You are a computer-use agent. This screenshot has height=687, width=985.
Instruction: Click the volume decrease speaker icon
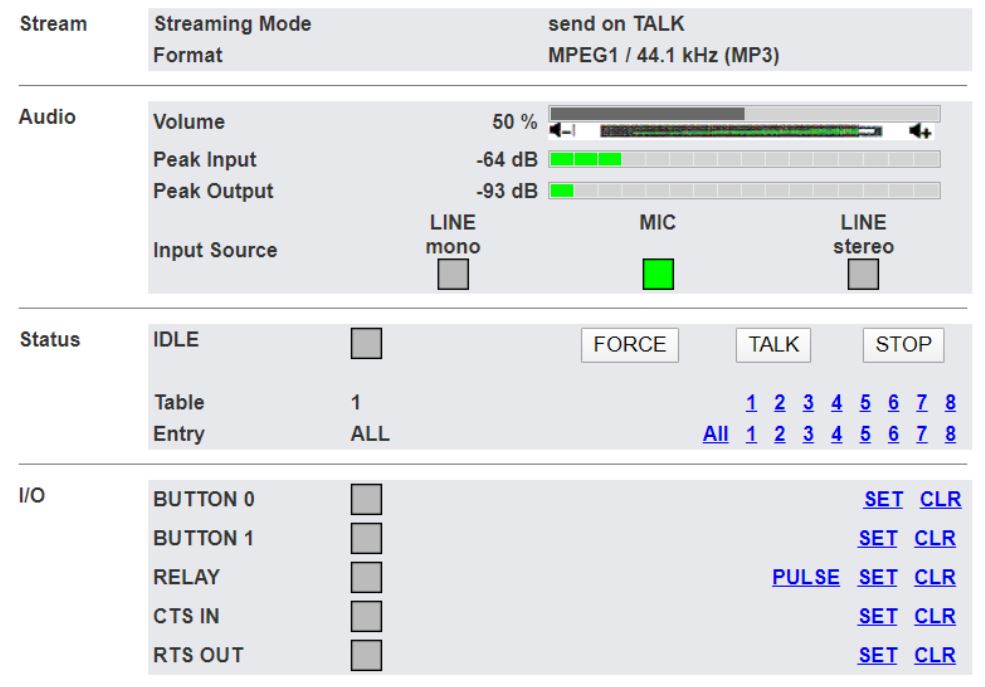564,131
